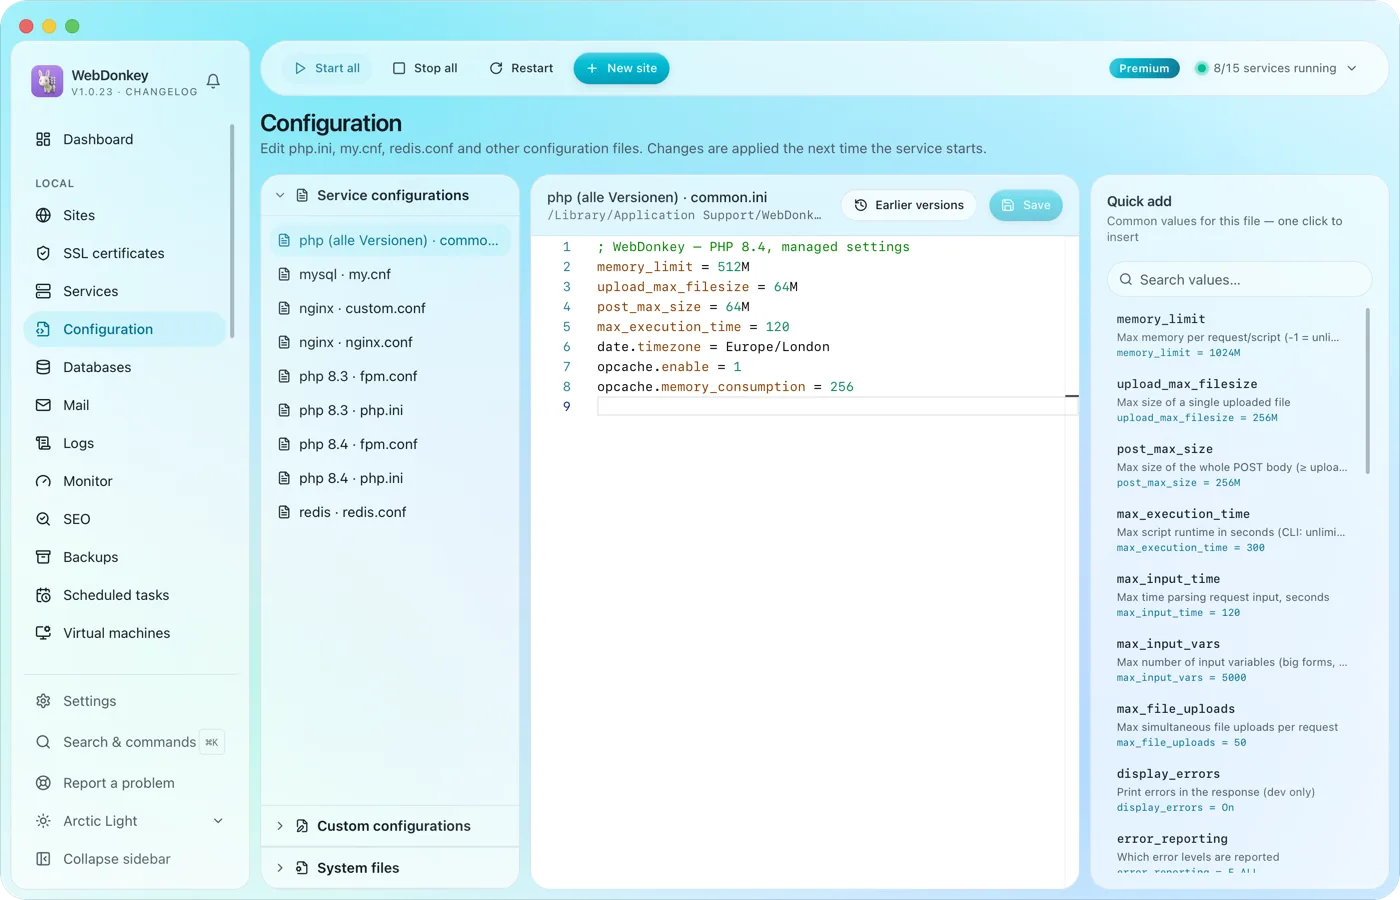Save the configuration file
Viewport: 1400px width, 900px height.
1026,205
